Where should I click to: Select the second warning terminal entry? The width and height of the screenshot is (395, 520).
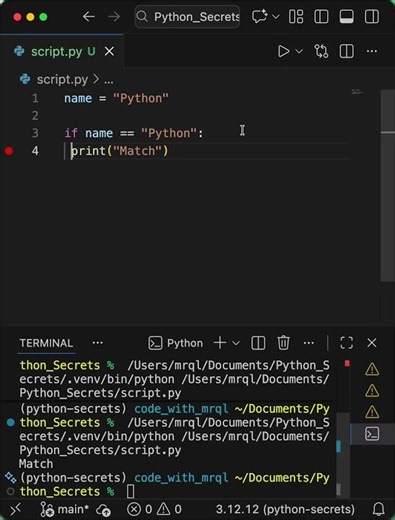click(x=372, y=391)
